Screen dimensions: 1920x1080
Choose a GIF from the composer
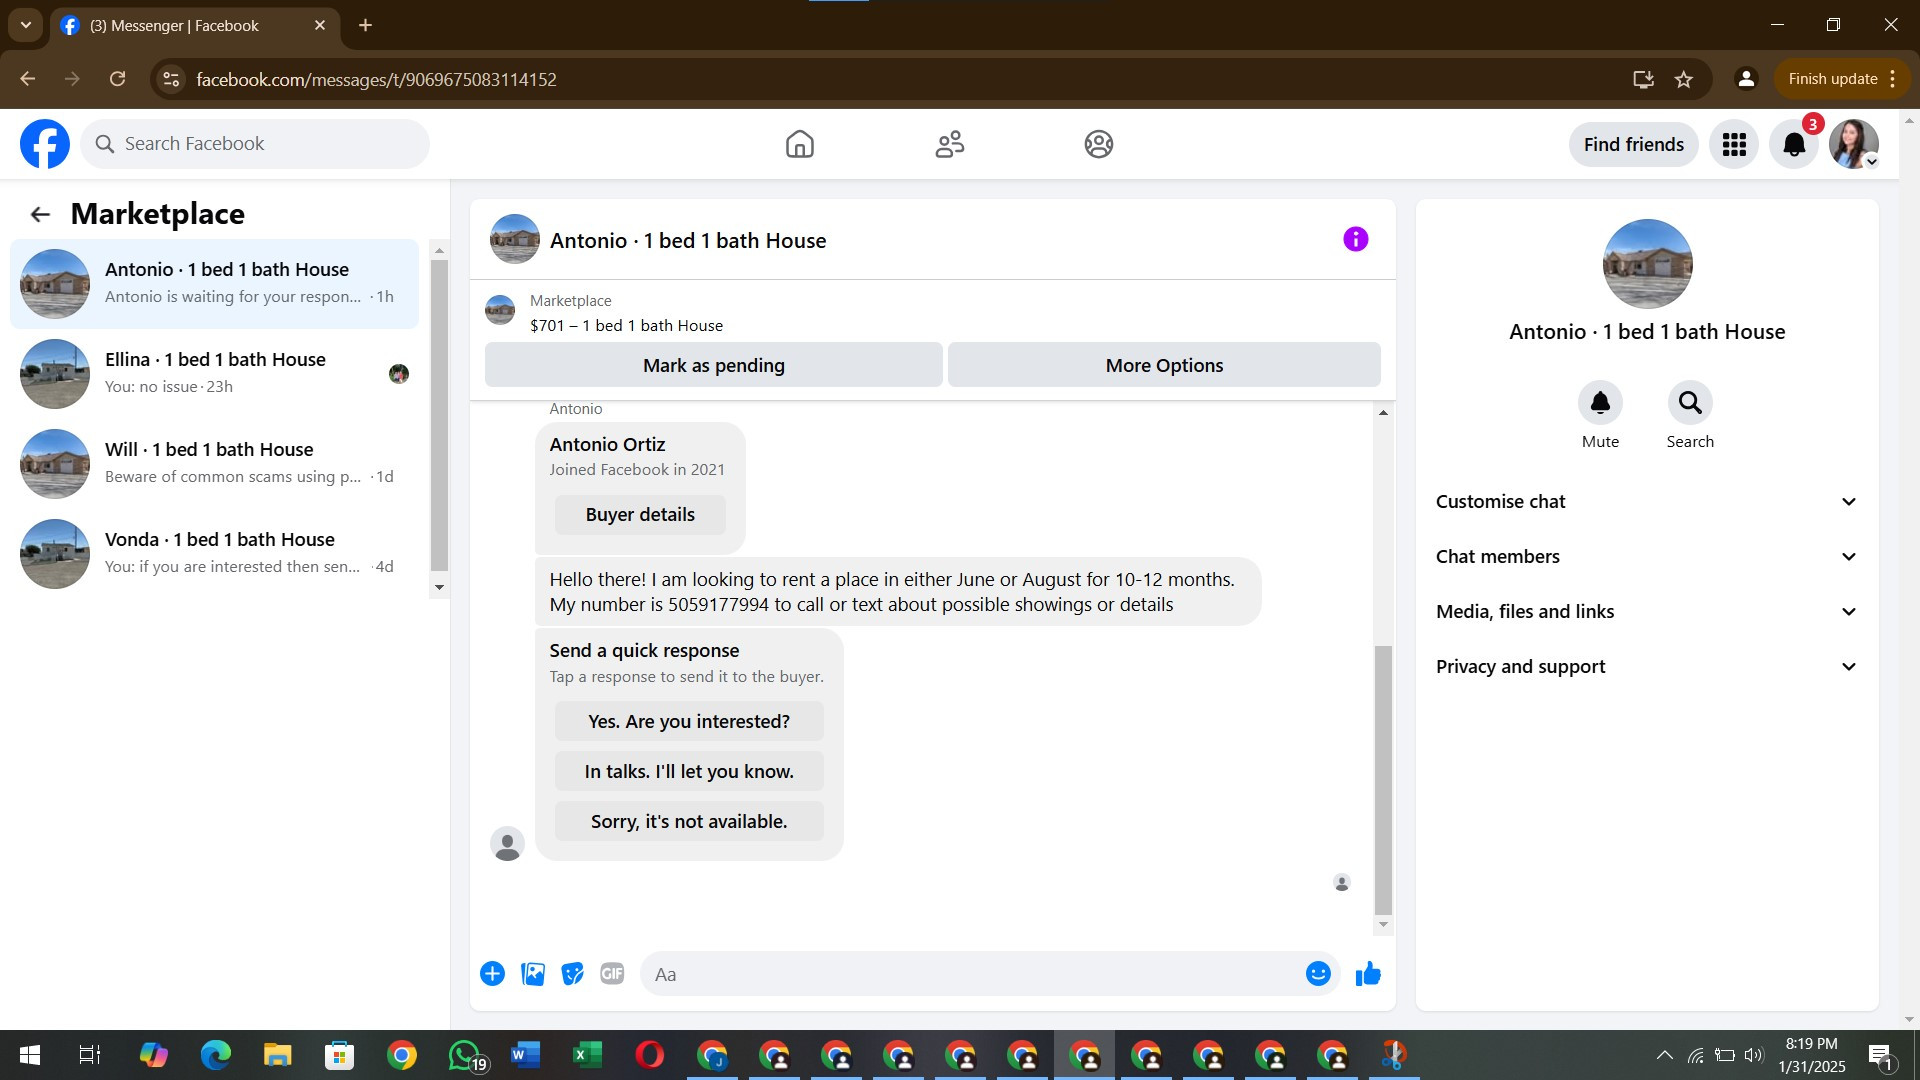point(612,974)
